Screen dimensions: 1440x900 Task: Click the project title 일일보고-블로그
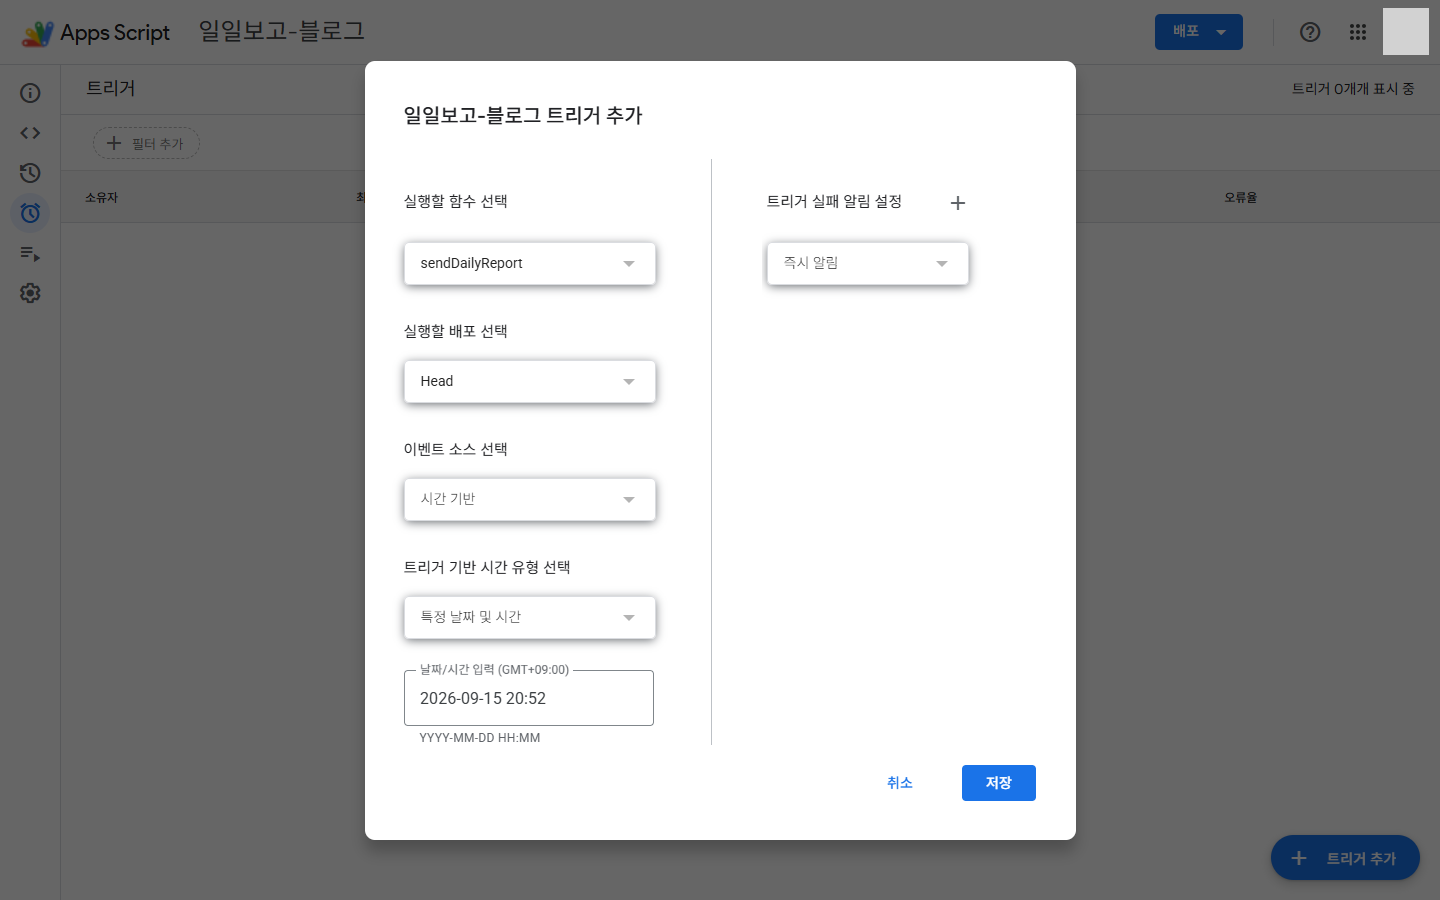[x=282, y=31]
